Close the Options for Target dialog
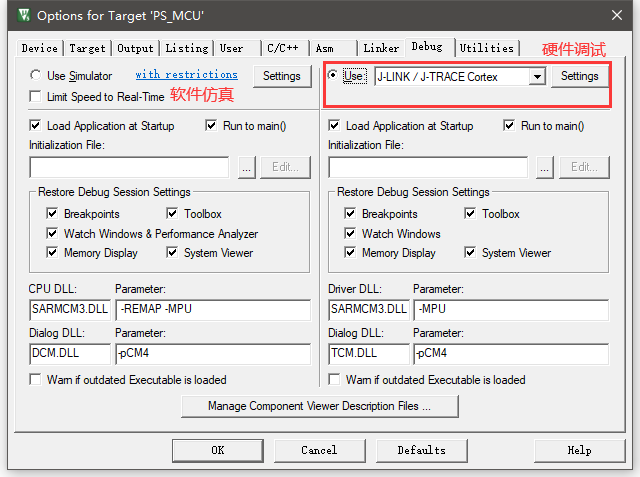640x477 pixels. tap(617, 16)
